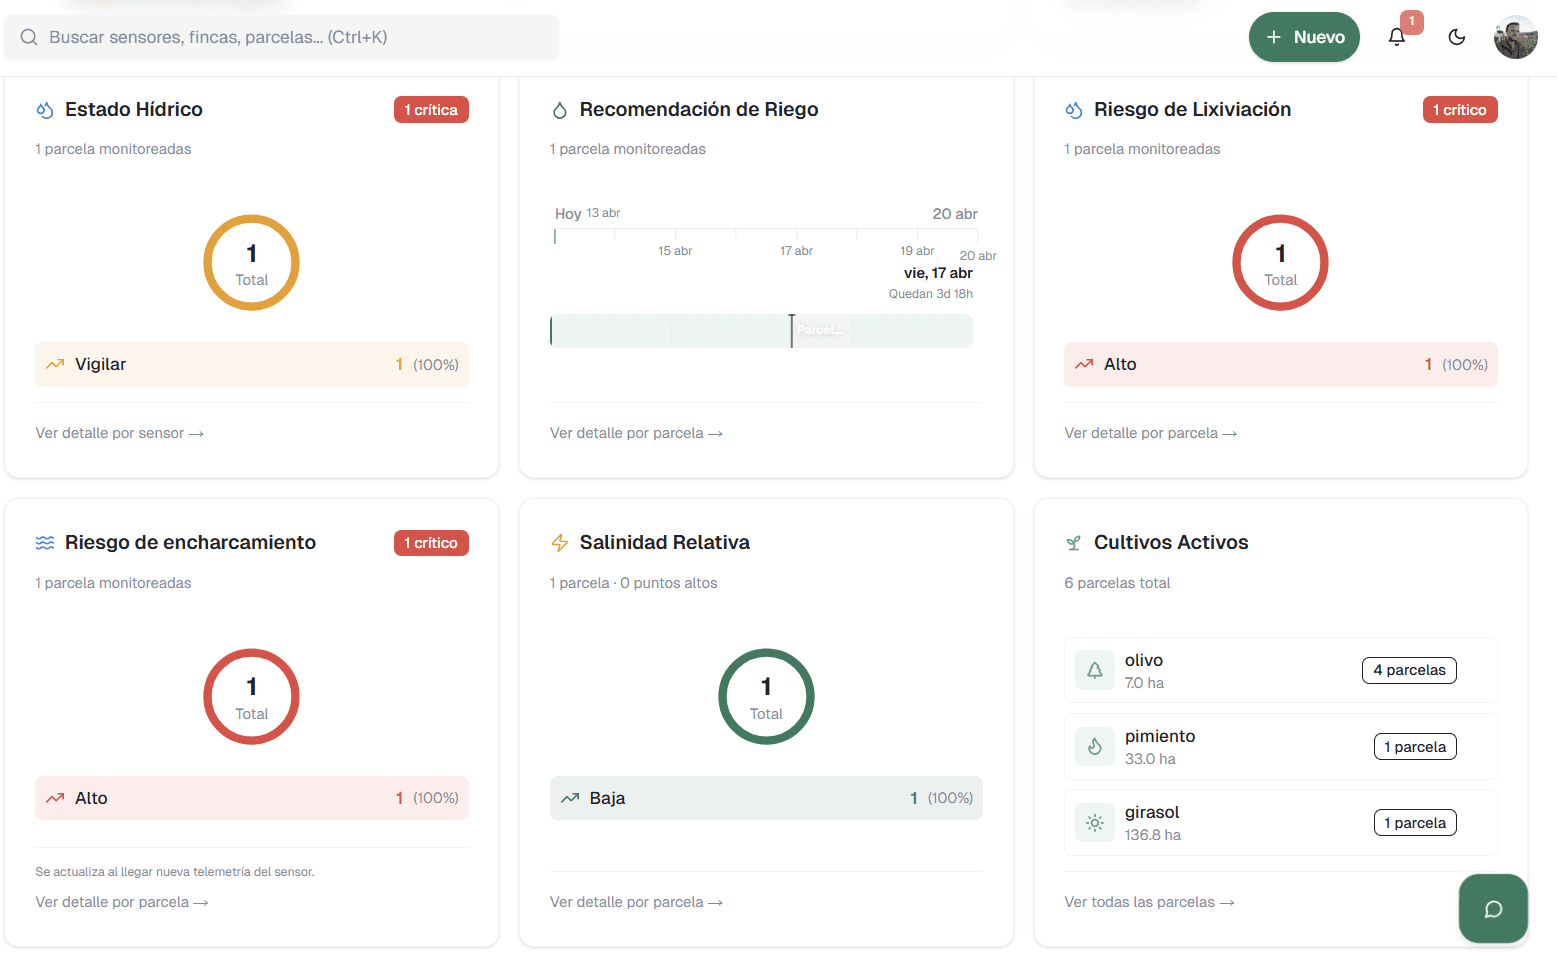1557x957 pixels.
Task: Click the Estado Hídrico orange total ring
Action: coord(252,263)
